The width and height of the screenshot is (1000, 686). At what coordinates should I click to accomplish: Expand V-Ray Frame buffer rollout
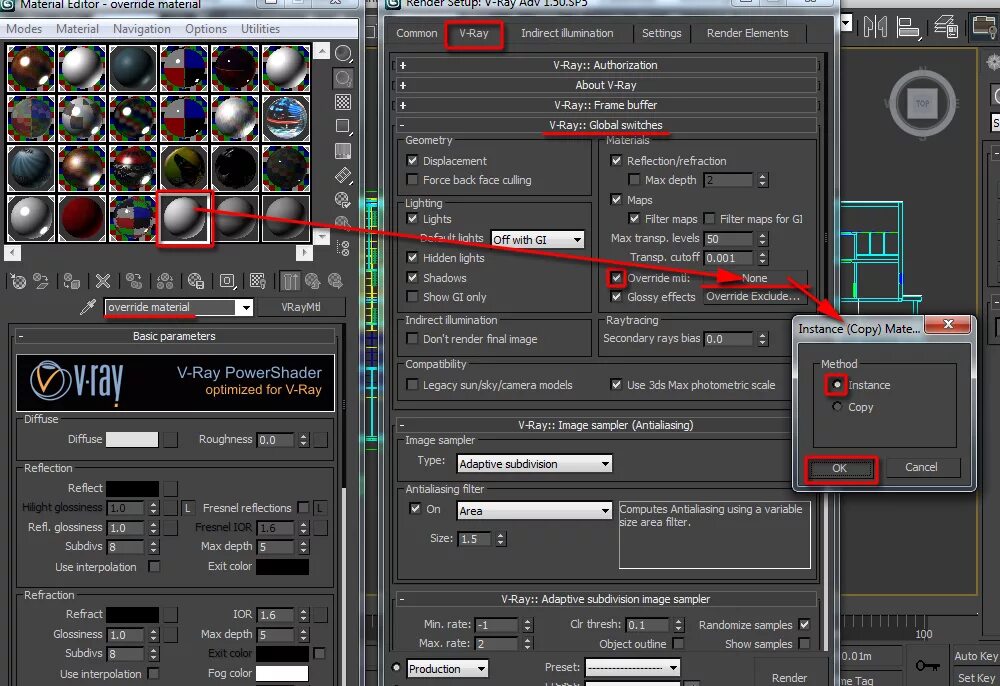tap(605, 105)
